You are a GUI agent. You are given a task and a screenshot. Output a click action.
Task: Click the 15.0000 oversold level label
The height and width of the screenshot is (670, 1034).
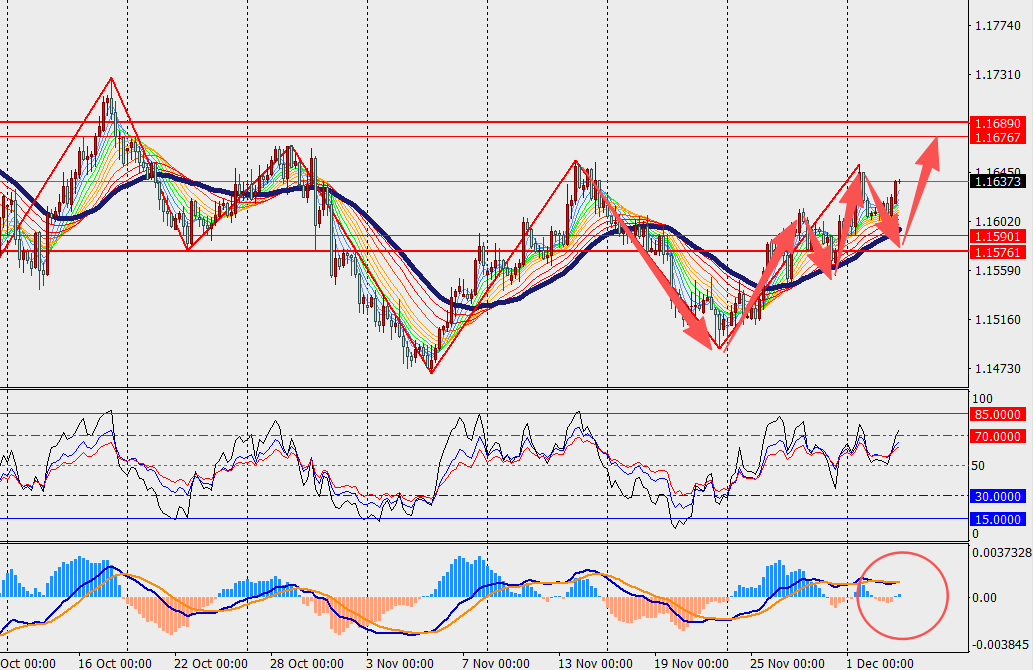pyautogui.click(x=999, y=519)
